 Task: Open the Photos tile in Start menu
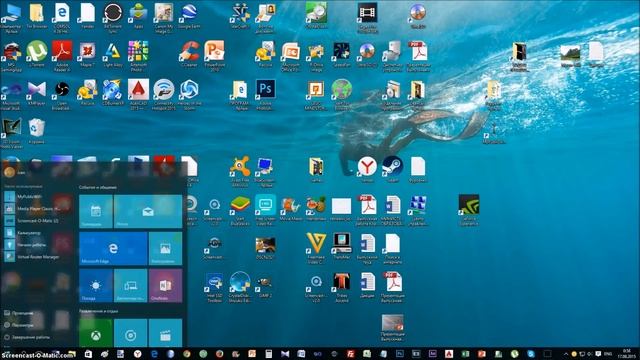click(x=165, y=249)
